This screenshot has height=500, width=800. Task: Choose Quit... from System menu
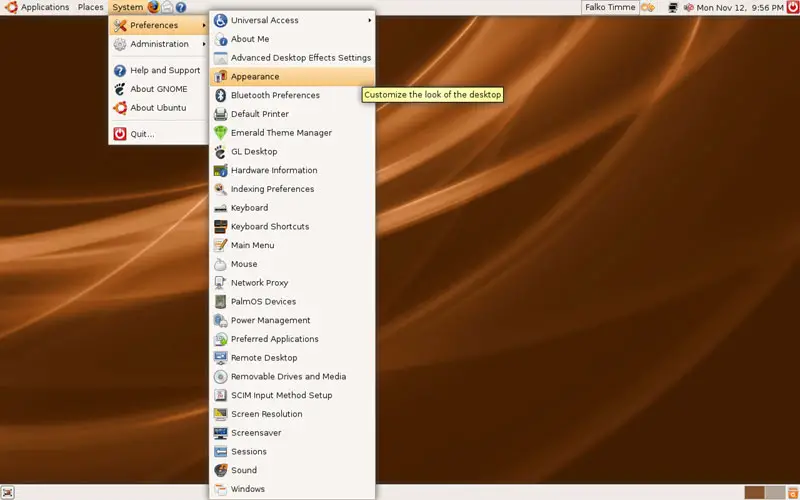click(x=159, y=134)
